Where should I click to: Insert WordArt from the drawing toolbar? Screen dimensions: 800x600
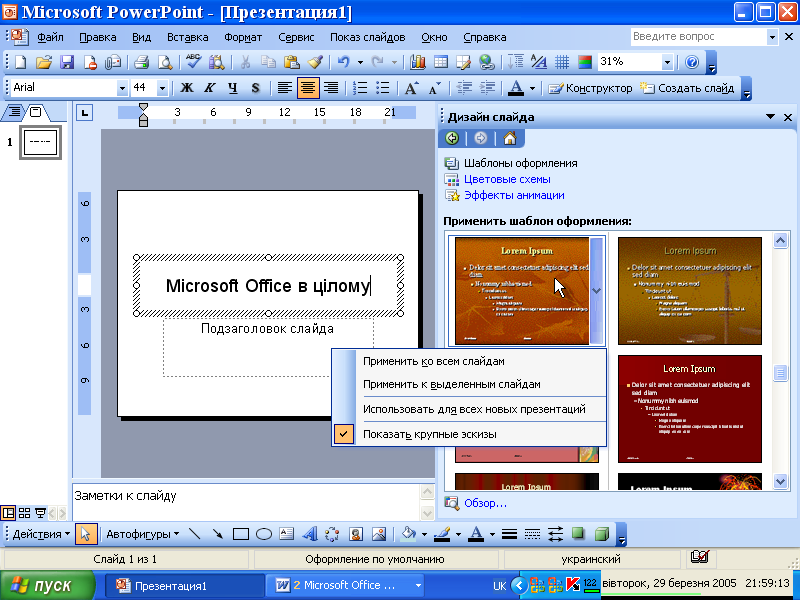click(x=309, y=534)
